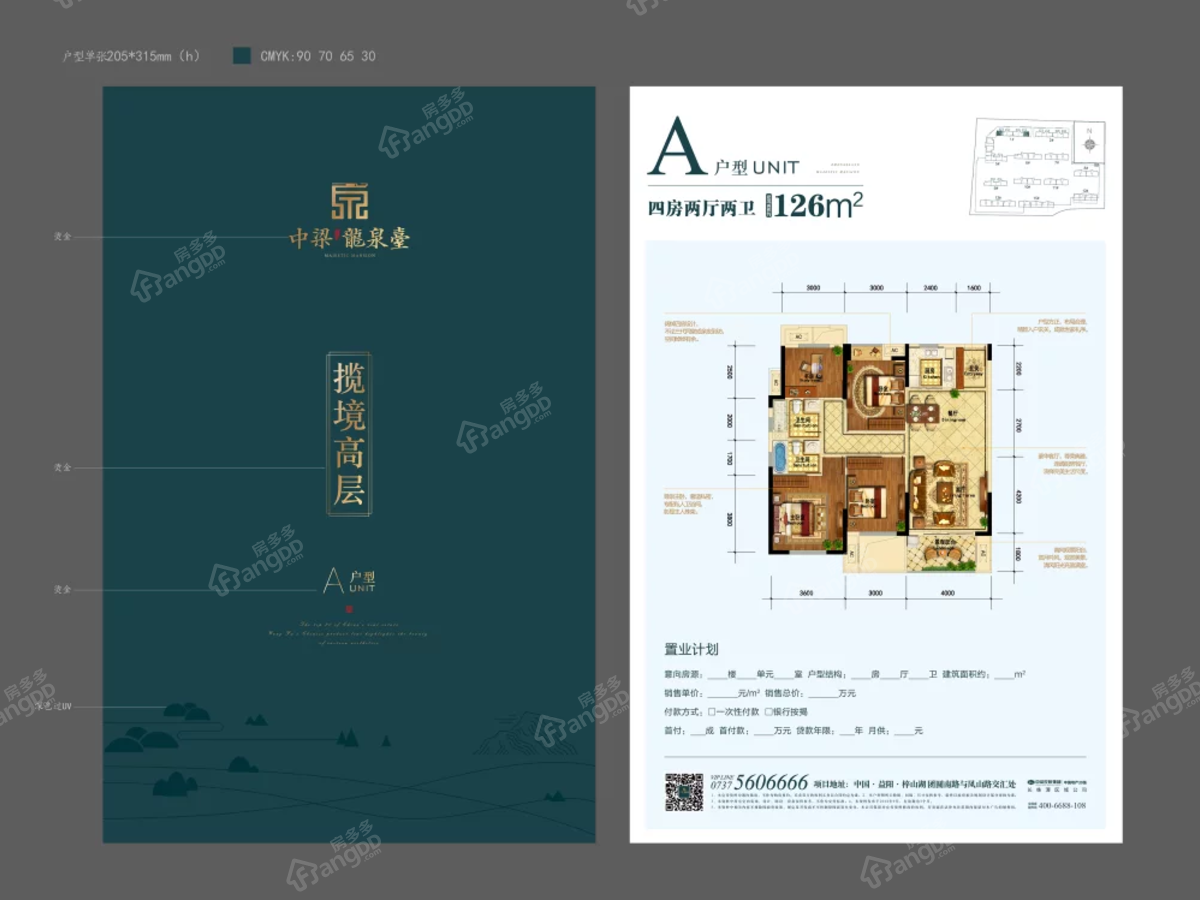Click the 0737 5606666 VIP phone number

tap(760, 782)
